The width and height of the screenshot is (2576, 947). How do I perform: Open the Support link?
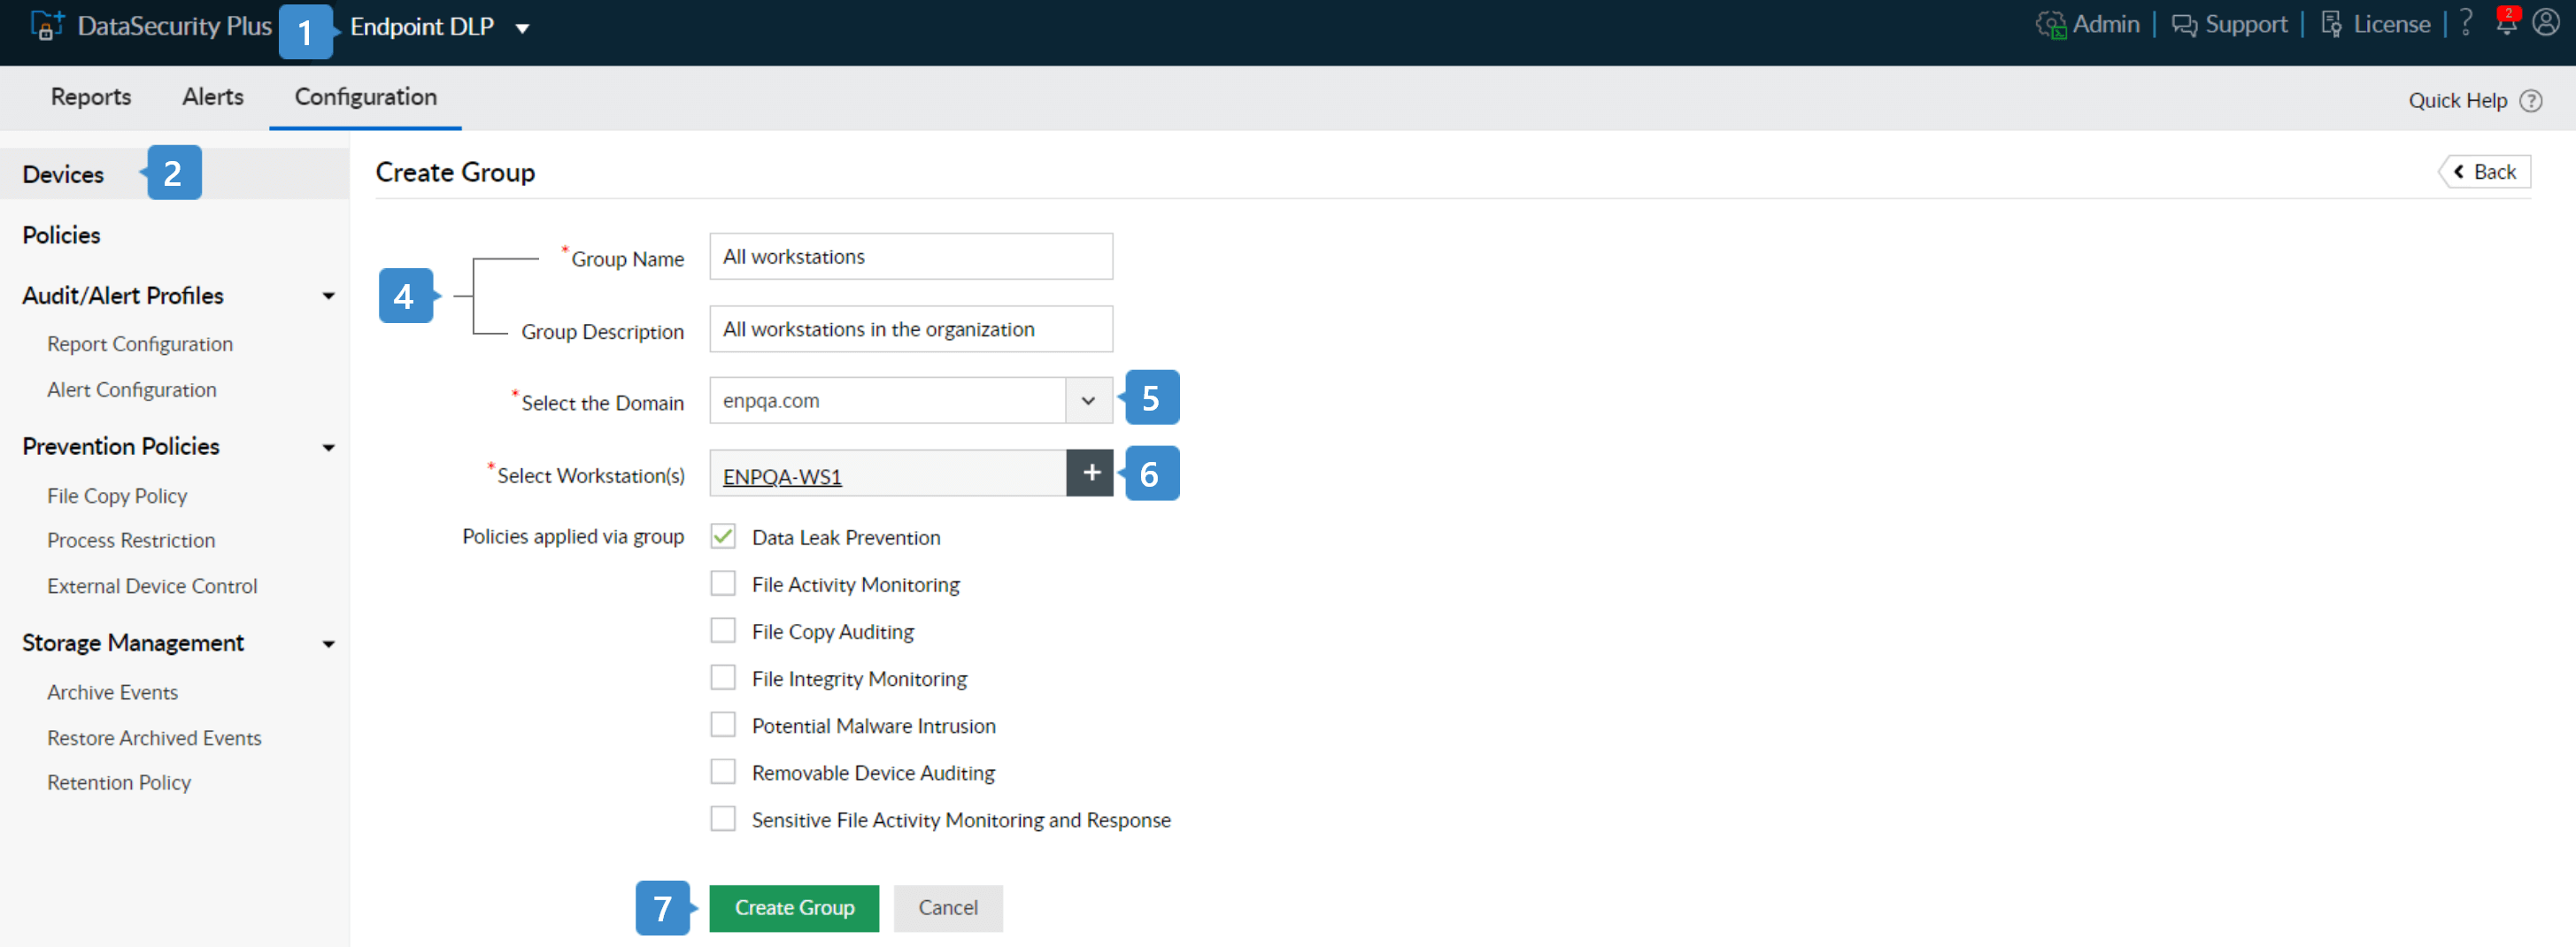pyautogui.click(x=2246, y=25)
